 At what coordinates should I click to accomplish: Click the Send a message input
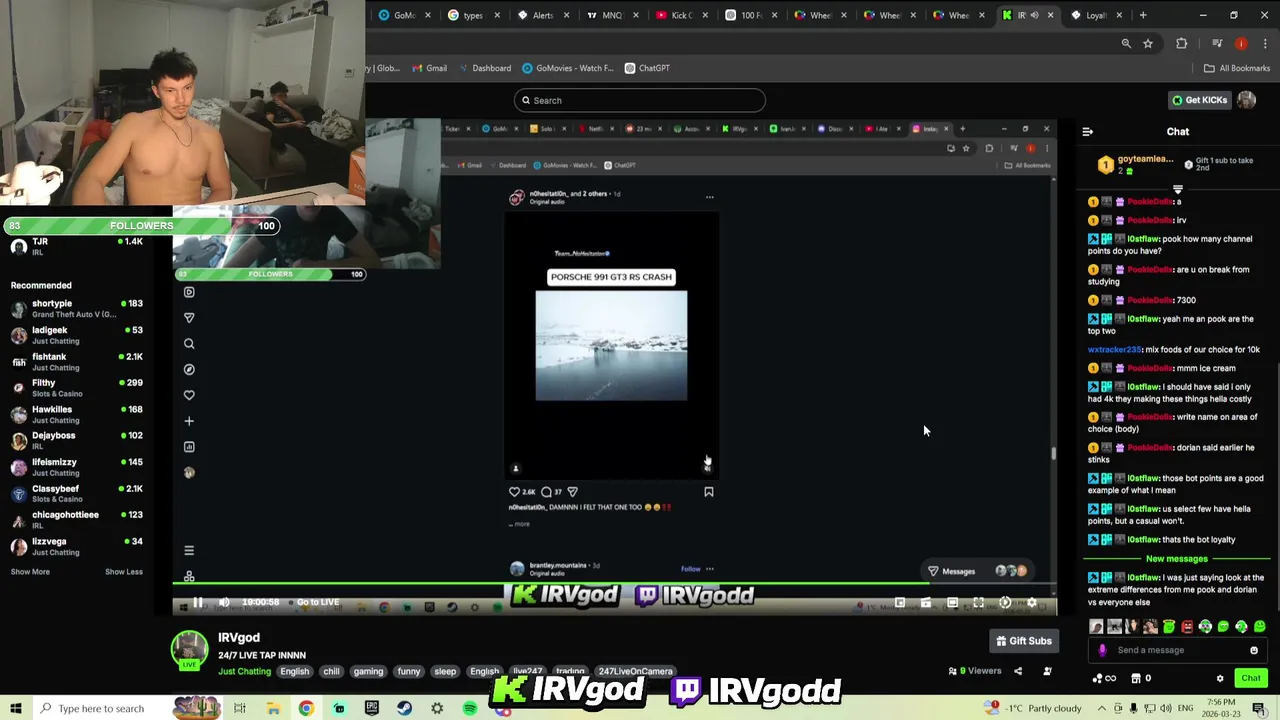pos(1176,650)
